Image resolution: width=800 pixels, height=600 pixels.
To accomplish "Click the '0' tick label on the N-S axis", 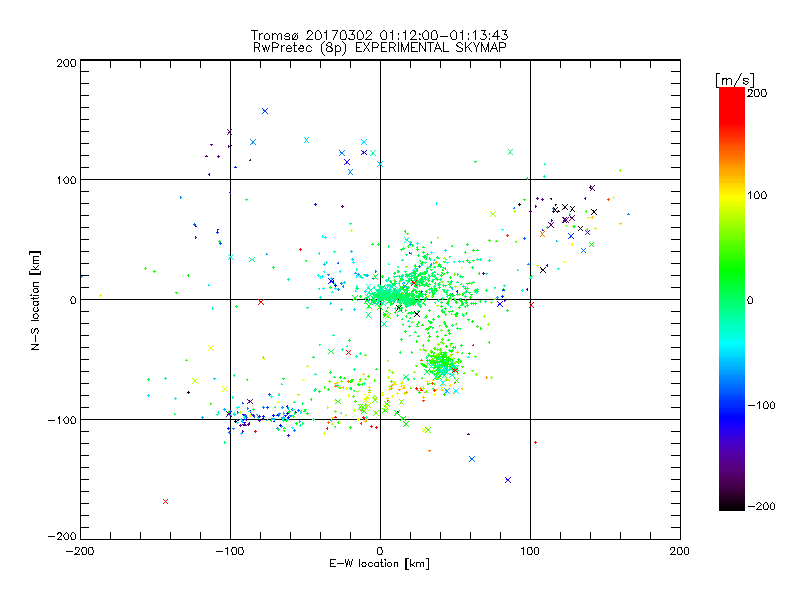I will tap(73, 300).
